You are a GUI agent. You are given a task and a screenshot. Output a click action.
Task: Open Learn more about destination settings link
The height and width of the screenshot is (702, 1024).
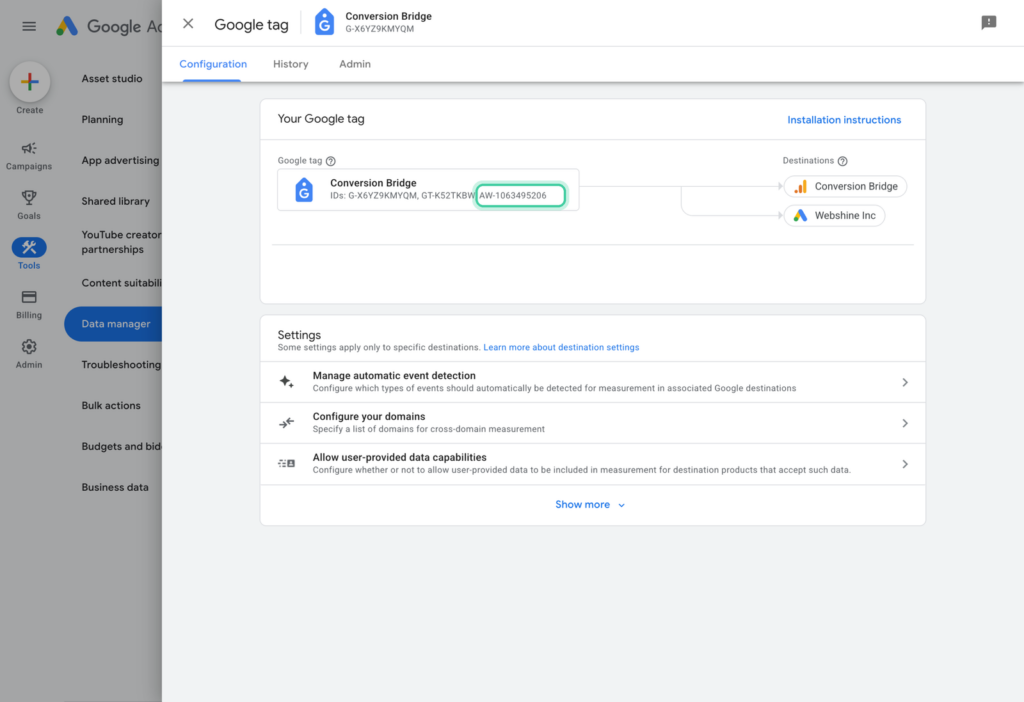pos(561,347)
